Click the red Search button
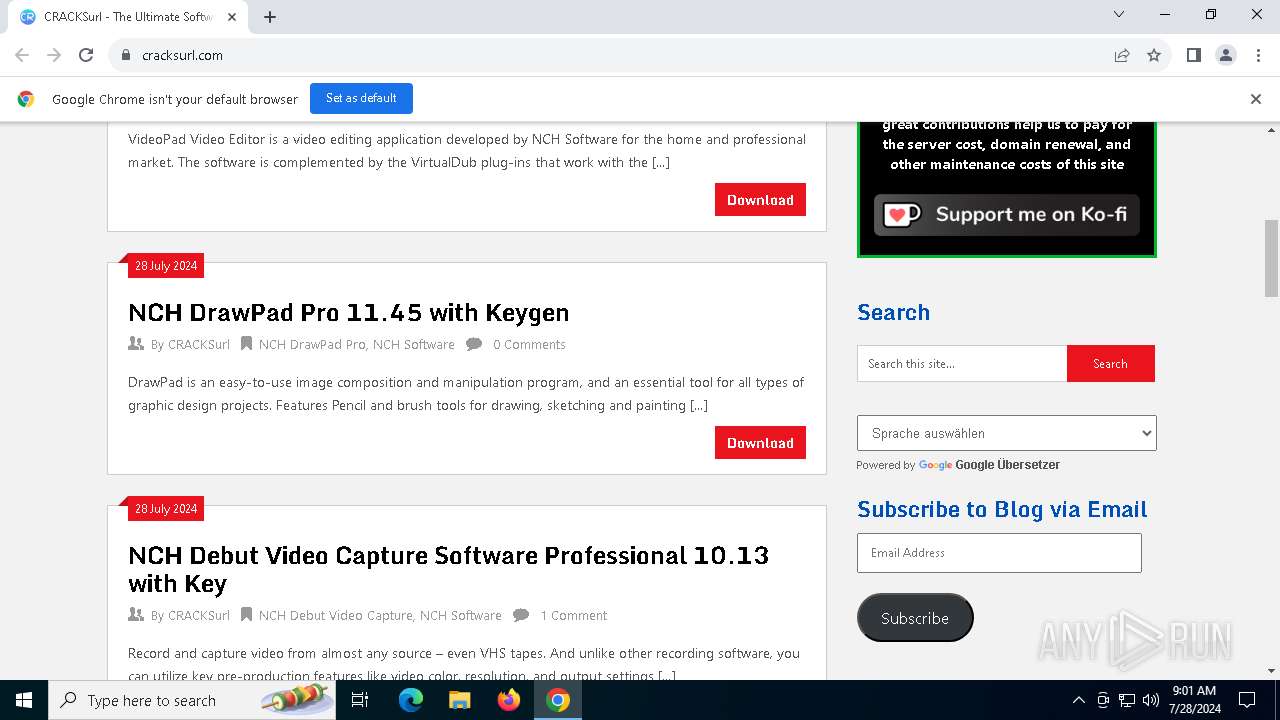Image resolution: width=1280 pixels, height=720 pixels. [1110, 364]
